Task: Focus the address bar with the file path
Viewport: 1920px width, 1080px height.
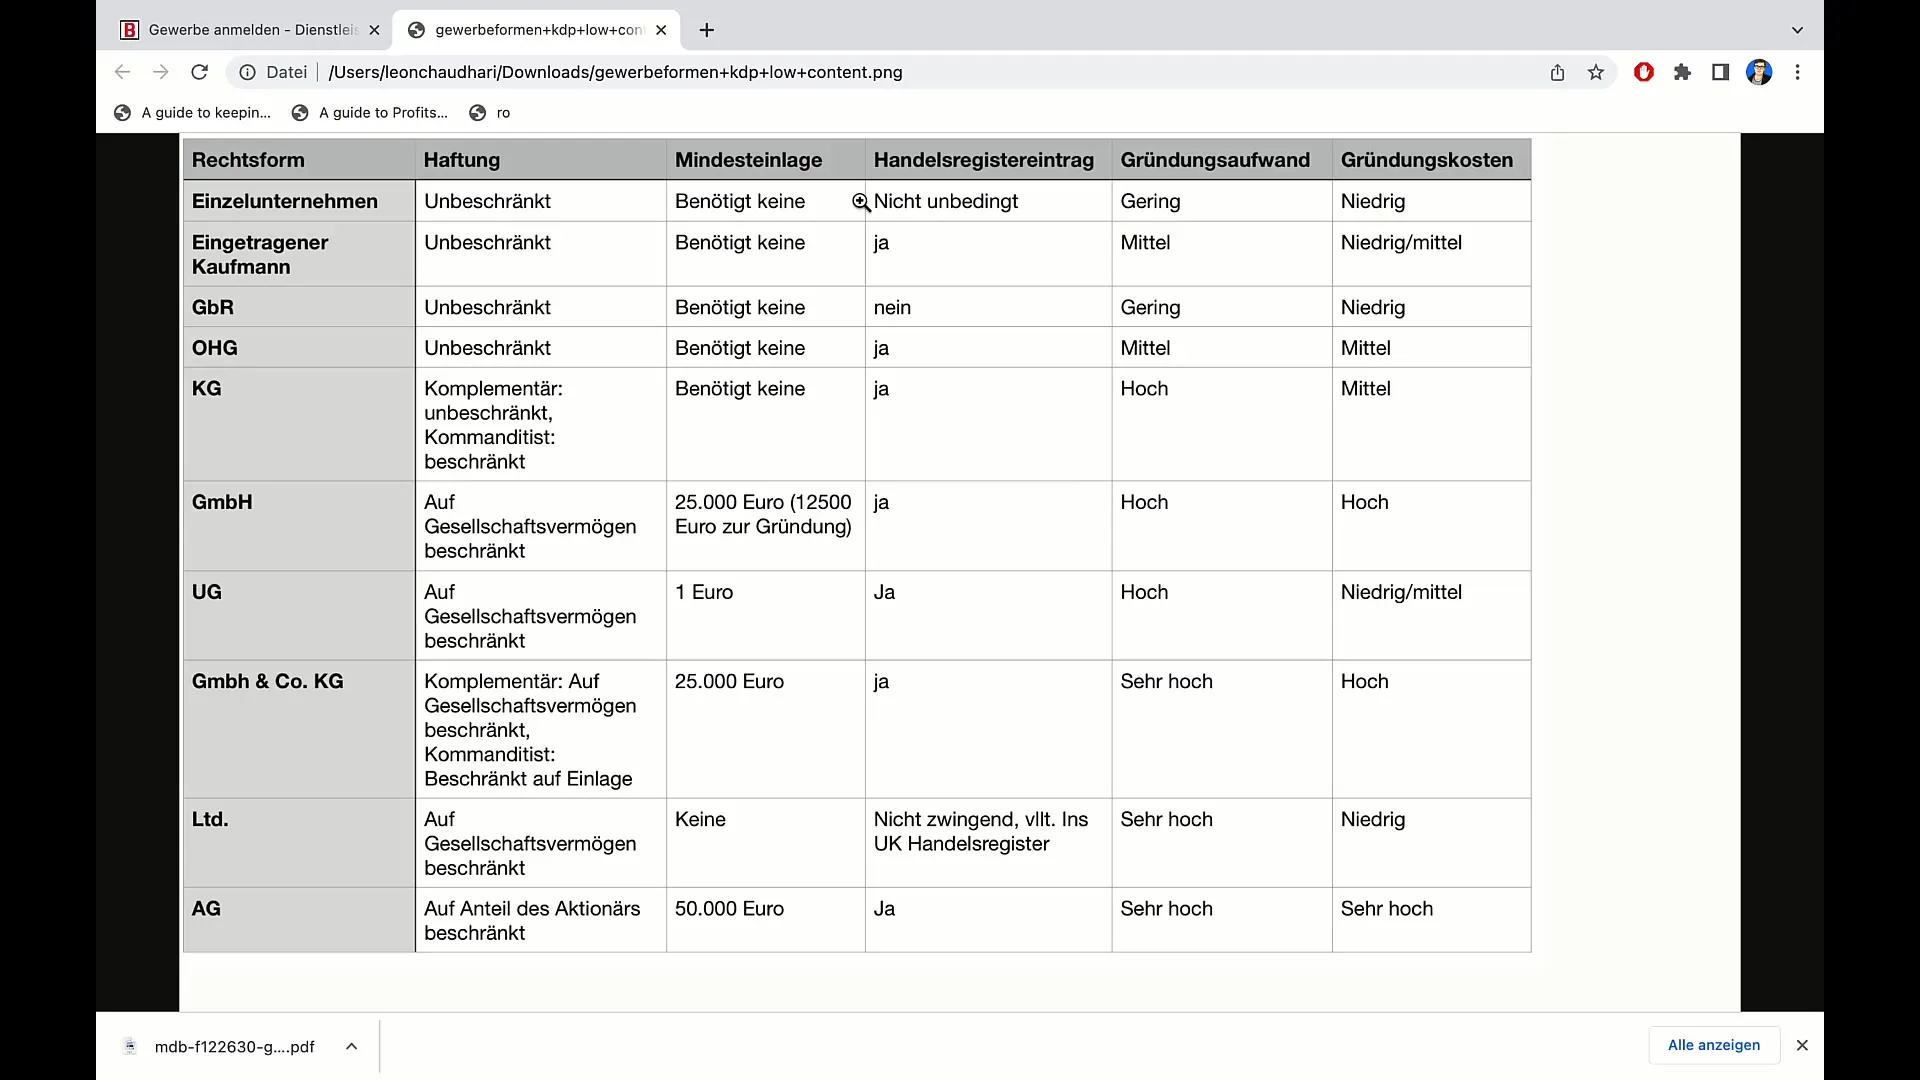Action: [920, 72]
